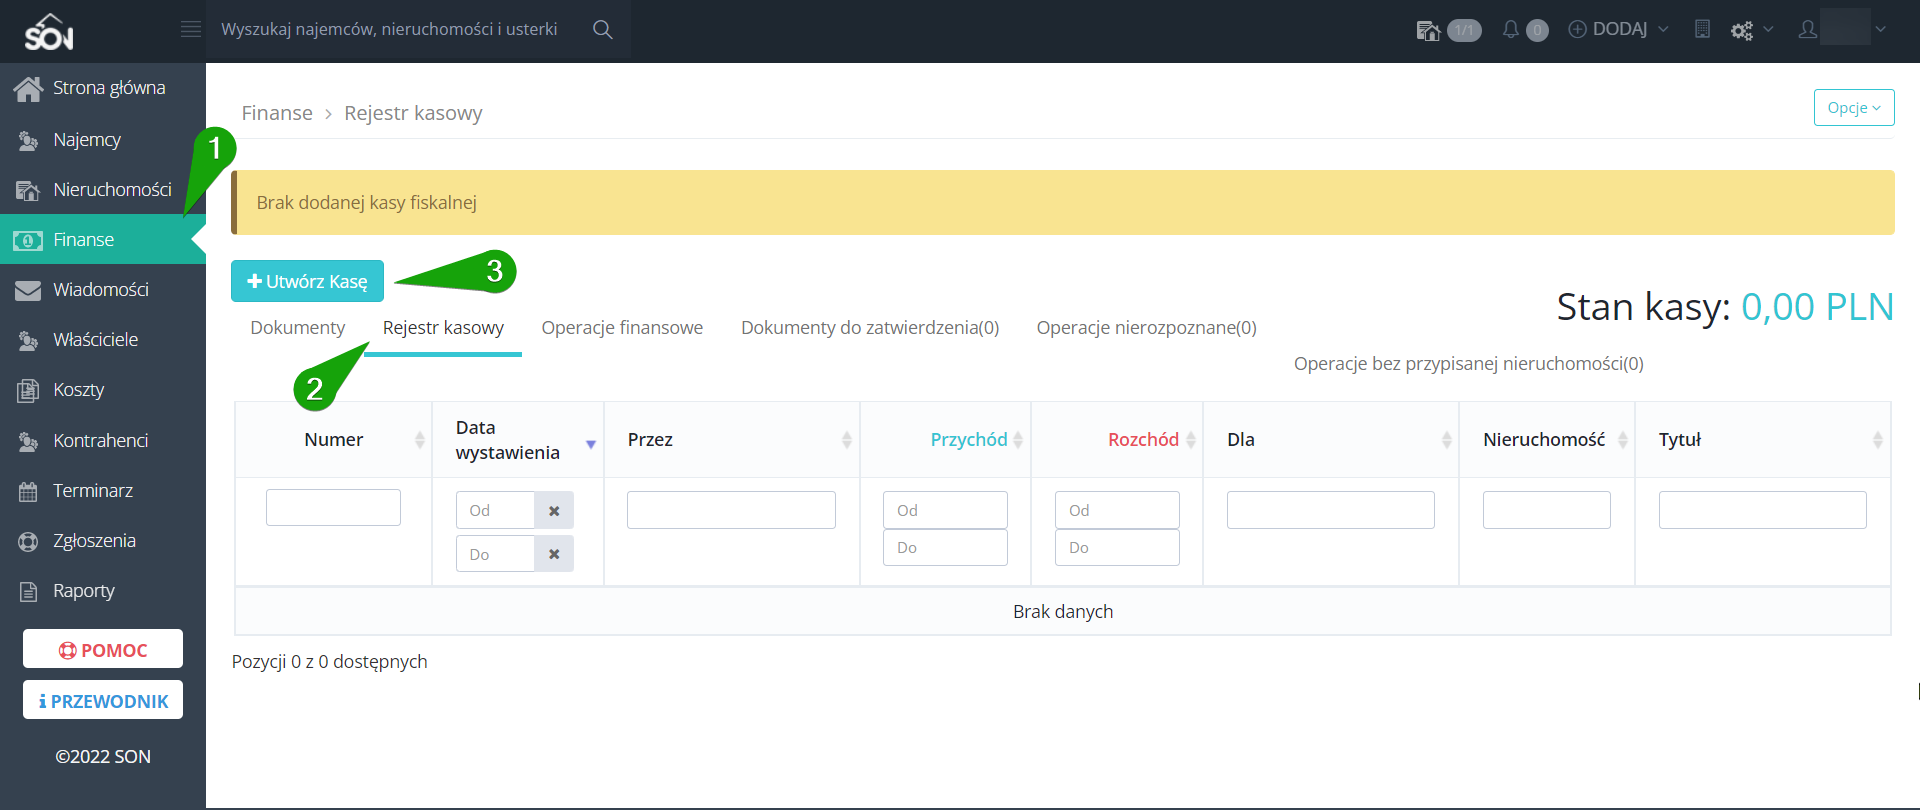The width and height of the screenshot is (1920, 810).
Task: Click the Nieruchomość filter input
Action: (x=1546, y=510)
